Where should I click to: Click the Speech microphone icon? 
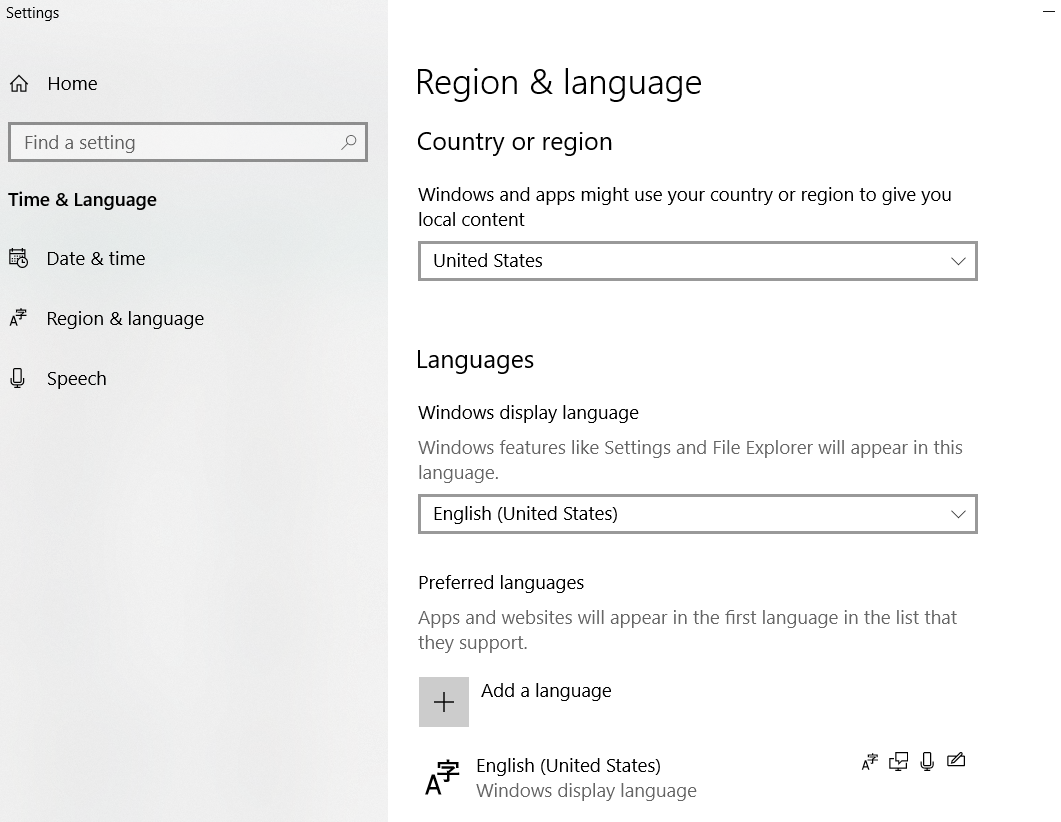click(18, 378)
